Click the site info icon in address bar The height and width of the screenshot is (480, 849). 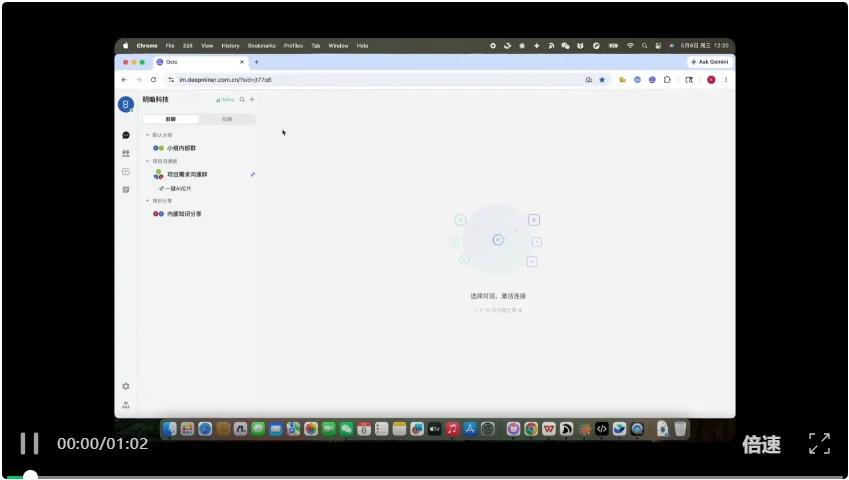[x=171, y=80]
